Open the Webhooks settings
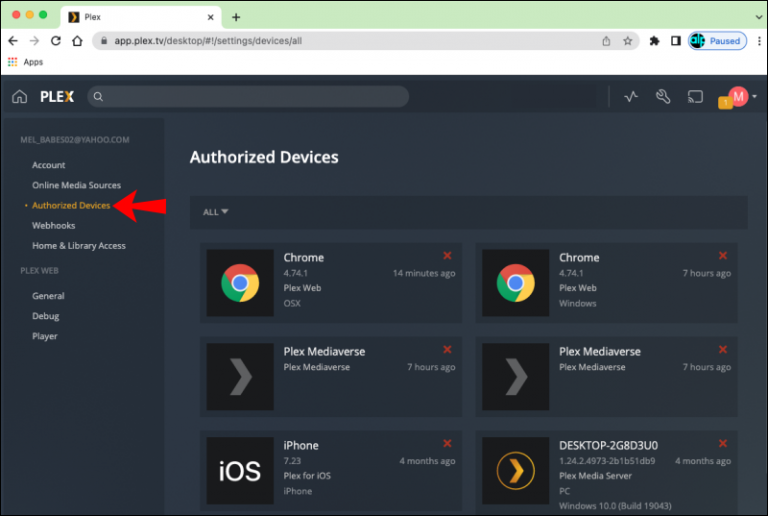Image resolution: width=768 pixels, height=516 pixels. pos(54,225)
